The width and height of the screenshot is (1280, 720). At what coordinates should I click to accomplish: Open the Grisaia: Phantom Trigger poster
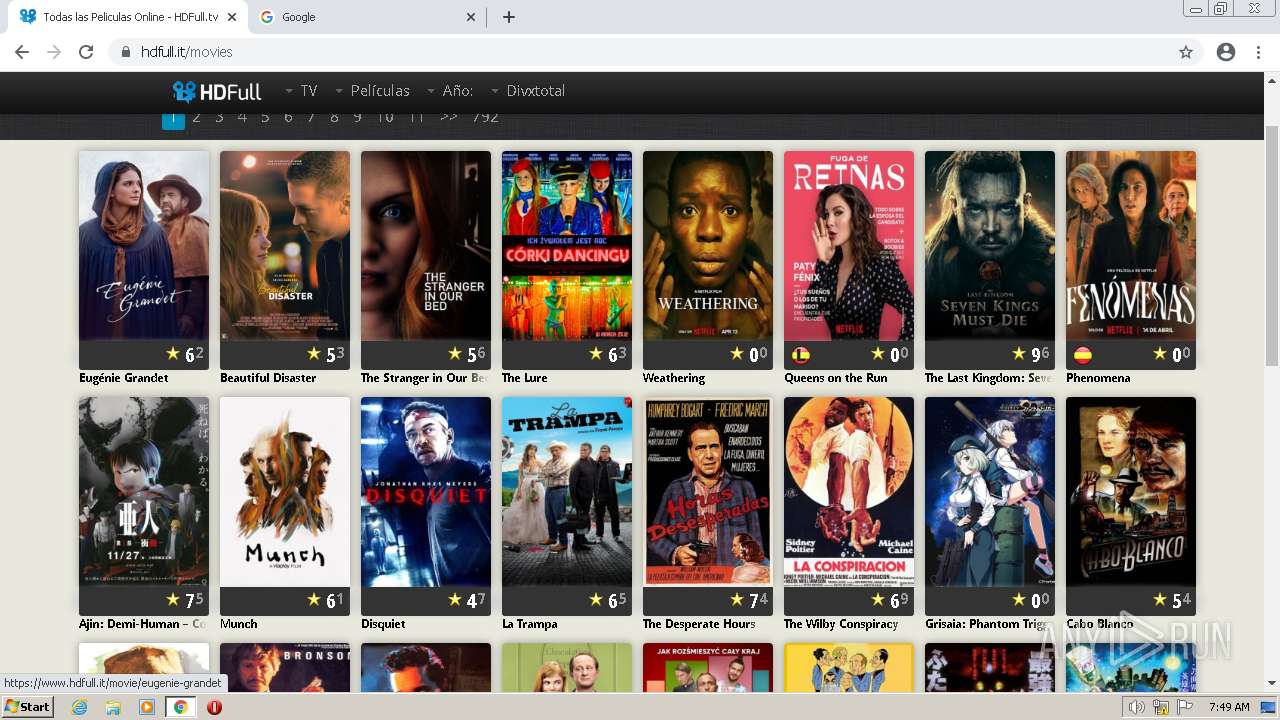click(x=990, y=492)
